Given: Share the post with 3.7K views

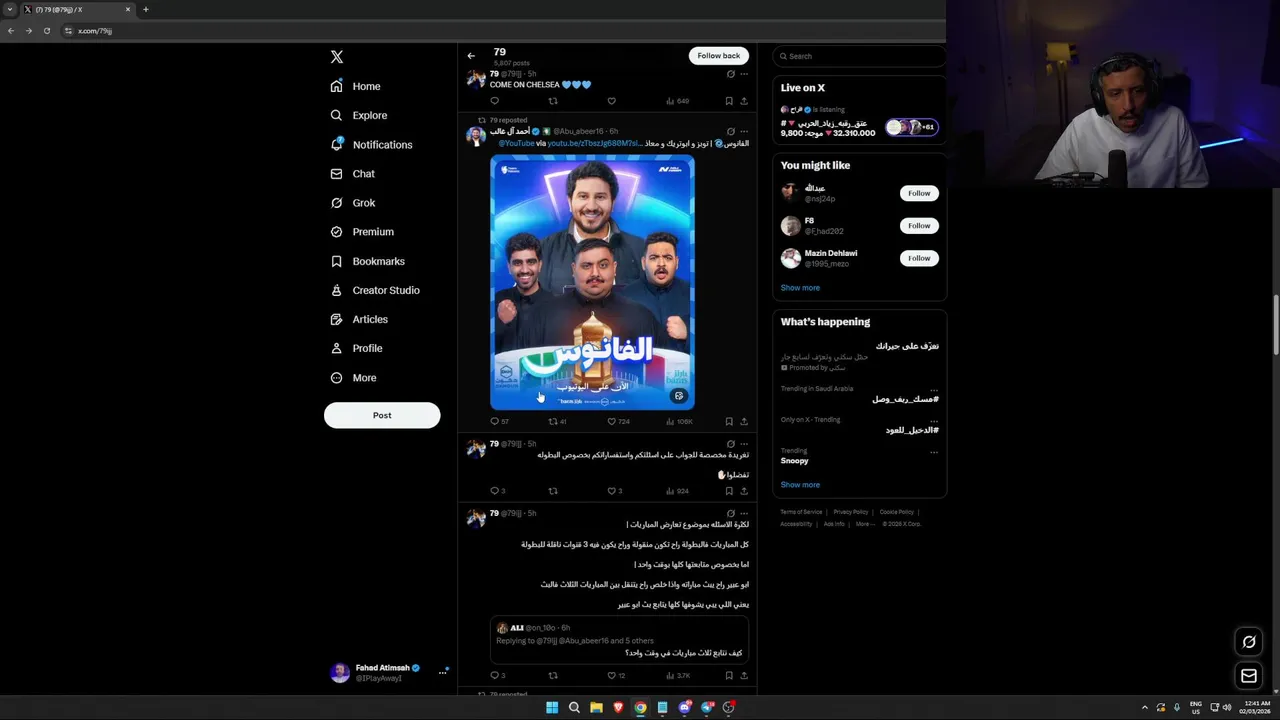Looking at the screenshot, I should [x=743, y=676].
